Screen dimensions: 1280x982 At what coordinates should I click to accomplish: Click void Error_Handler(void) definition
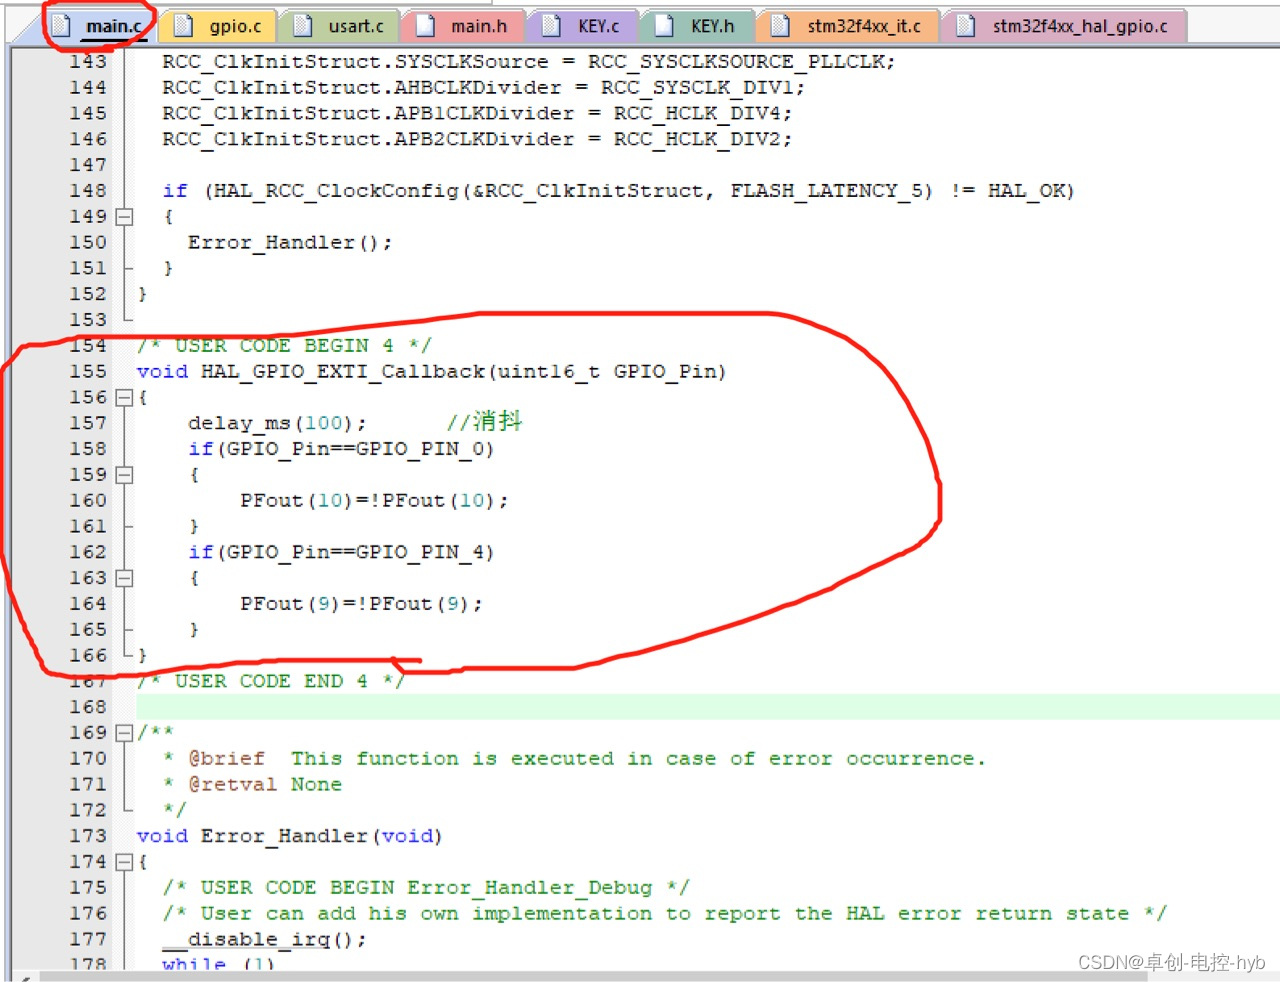click(x=289, y=836)
